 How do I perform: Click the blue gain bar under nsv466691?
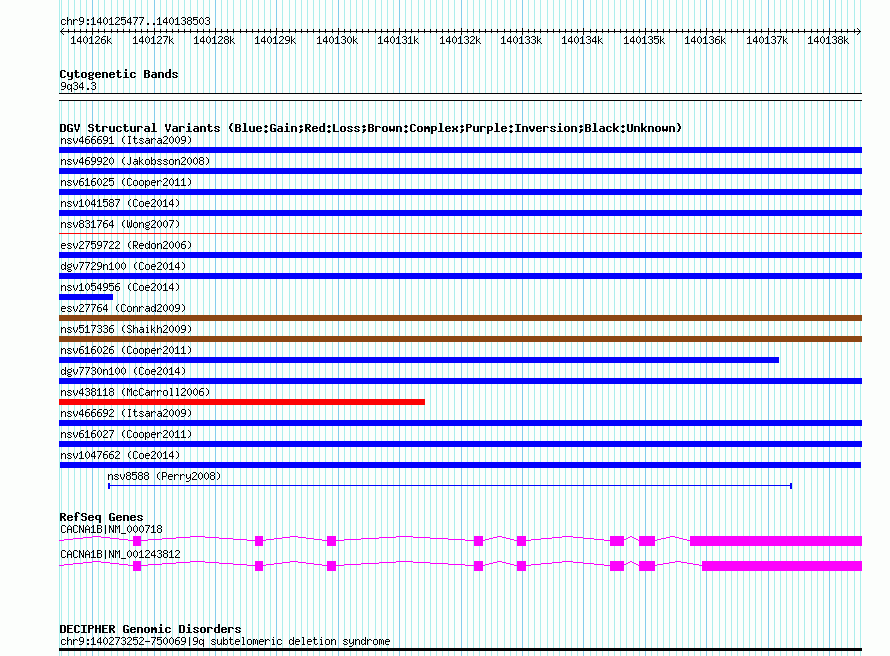pos(460,150)
